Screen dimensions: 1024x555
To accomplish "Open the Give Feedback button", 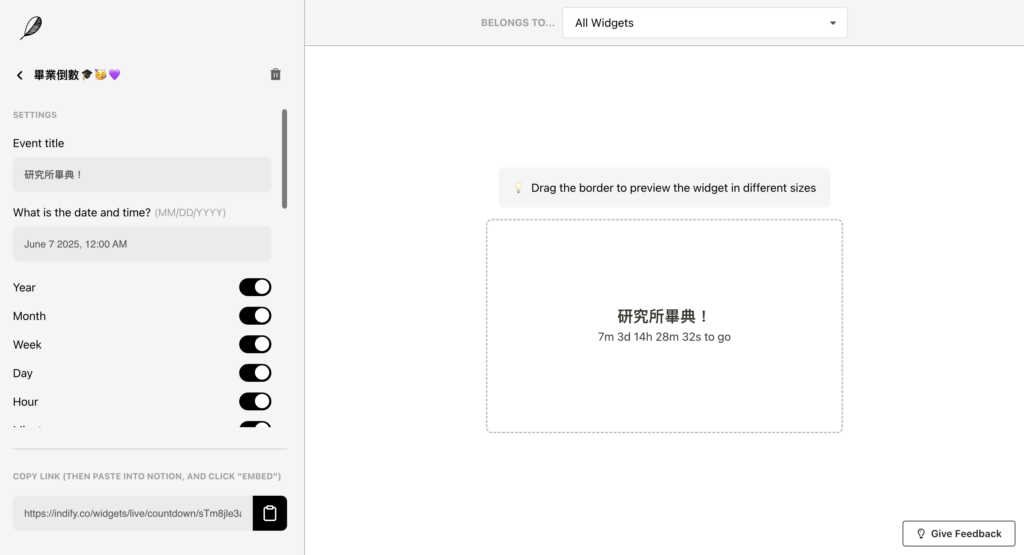I will (x=958, y=533).
